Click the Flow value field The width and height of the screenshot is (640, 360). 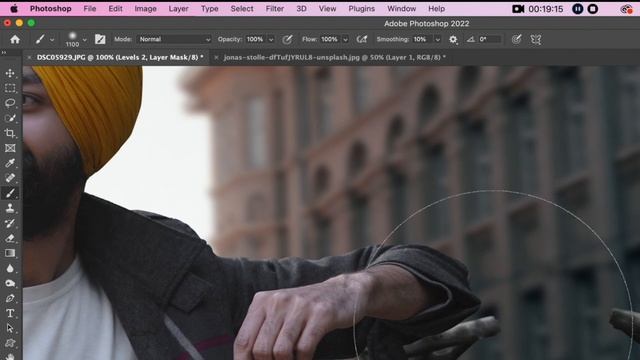[x=330, y=40]
